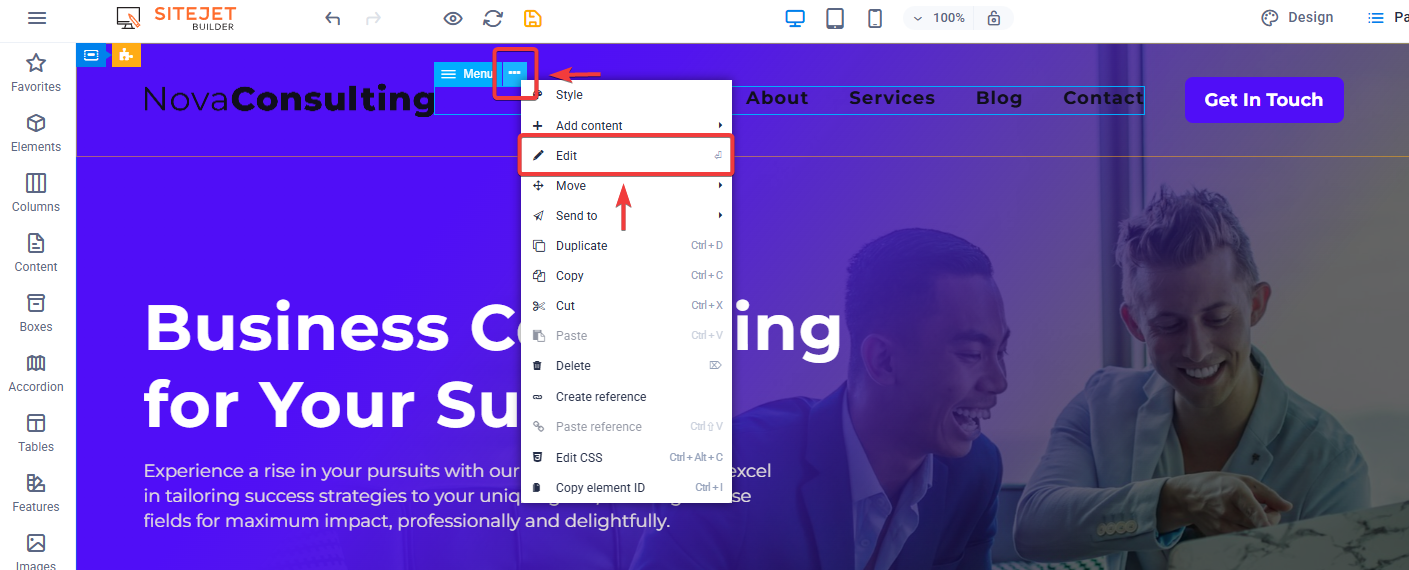Image resolution: width=1409 pixels, height=570 pixels.
Task: Open the 100% zoom dropdown
Action: click(938, 18)
